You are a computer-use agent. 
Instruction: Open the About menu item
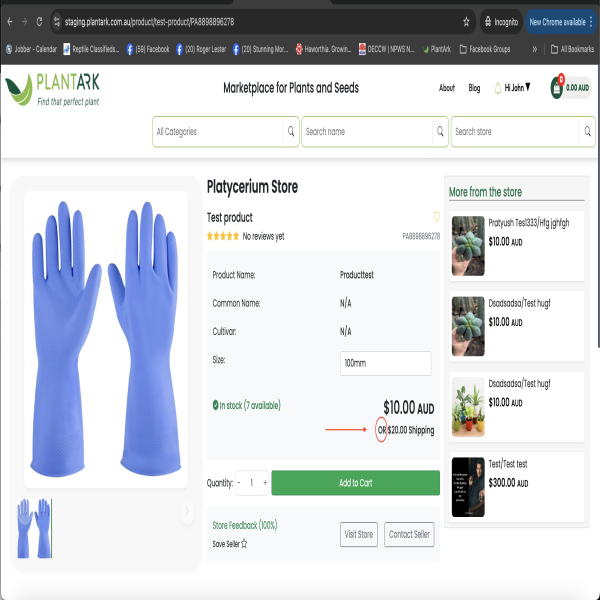pyautogui.click(x=447, y=88)
